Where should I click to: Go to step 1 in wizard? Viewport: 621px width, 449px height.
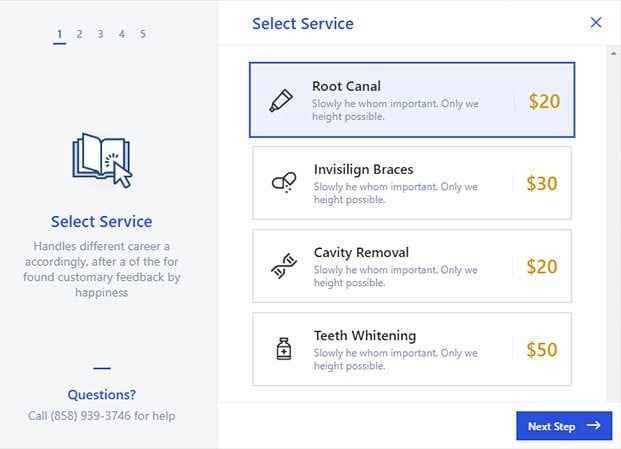pos(60,34)
